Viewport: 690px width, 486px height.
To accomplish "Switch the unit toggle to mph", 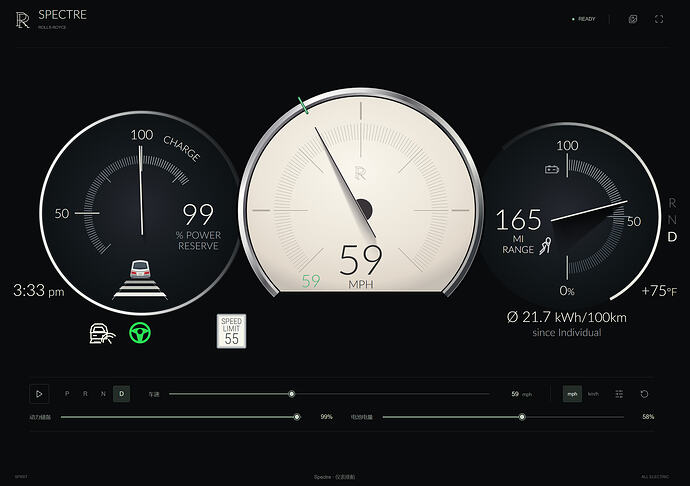I will click(572, 394).
